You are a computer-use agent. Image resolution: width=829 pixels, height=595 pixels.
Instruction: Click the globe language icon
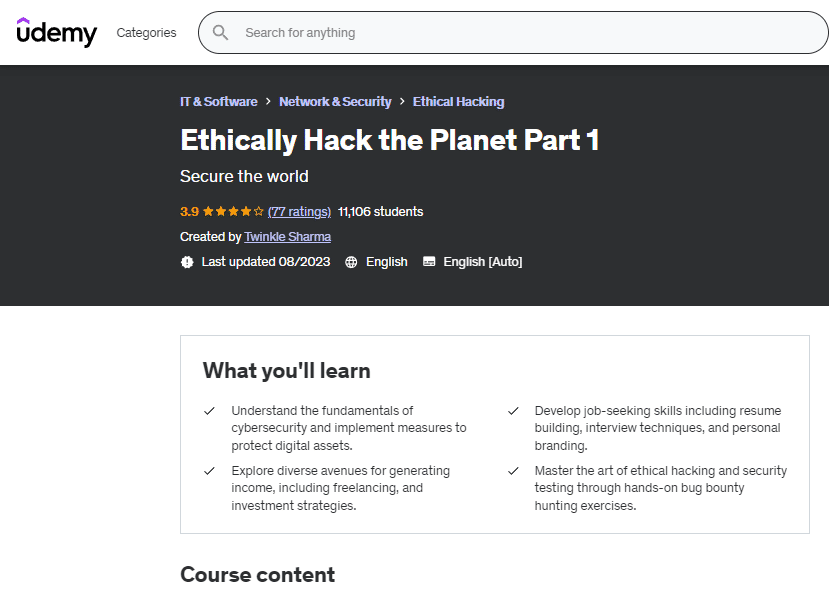click(x=351, y=262)
